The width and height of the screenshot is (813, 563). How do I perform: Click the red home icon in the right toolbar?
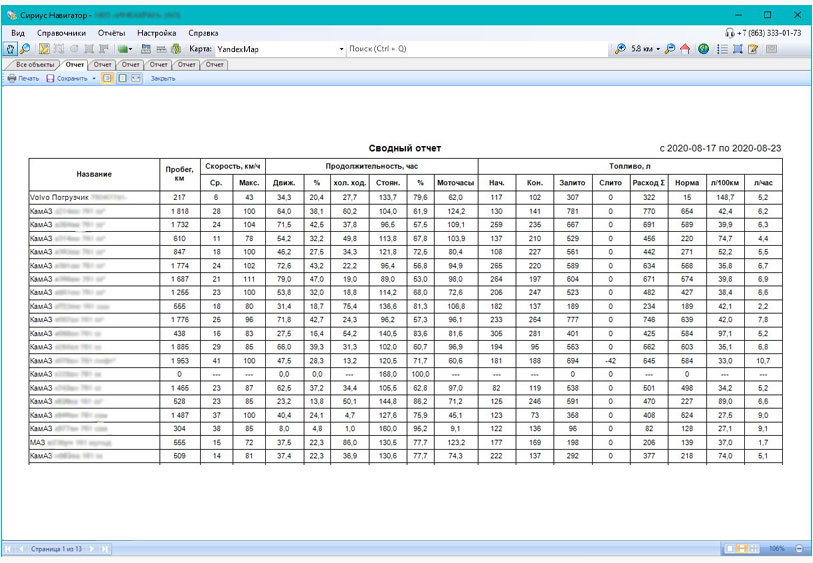point(685,48)
